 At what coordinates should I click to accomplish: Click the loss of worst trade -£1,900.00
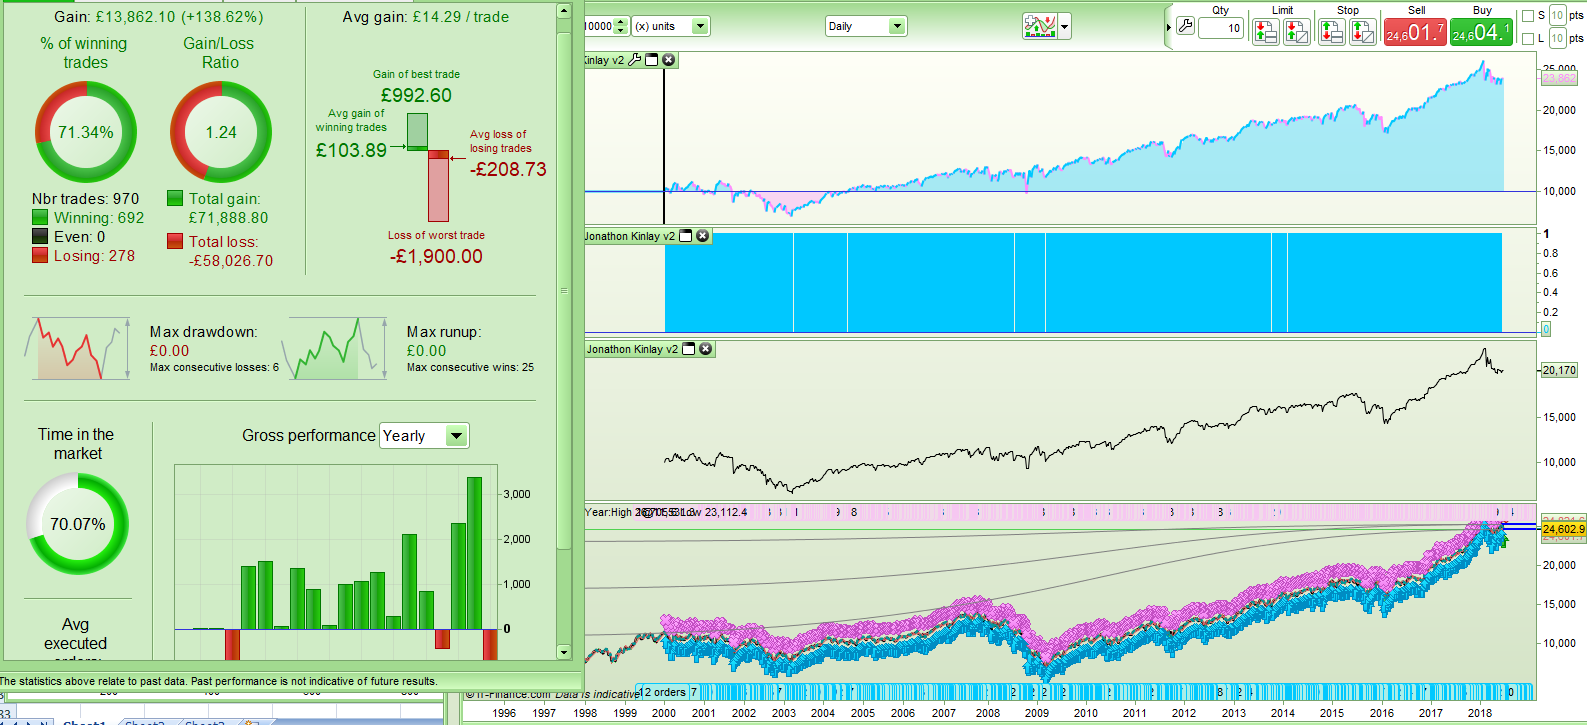436,256
